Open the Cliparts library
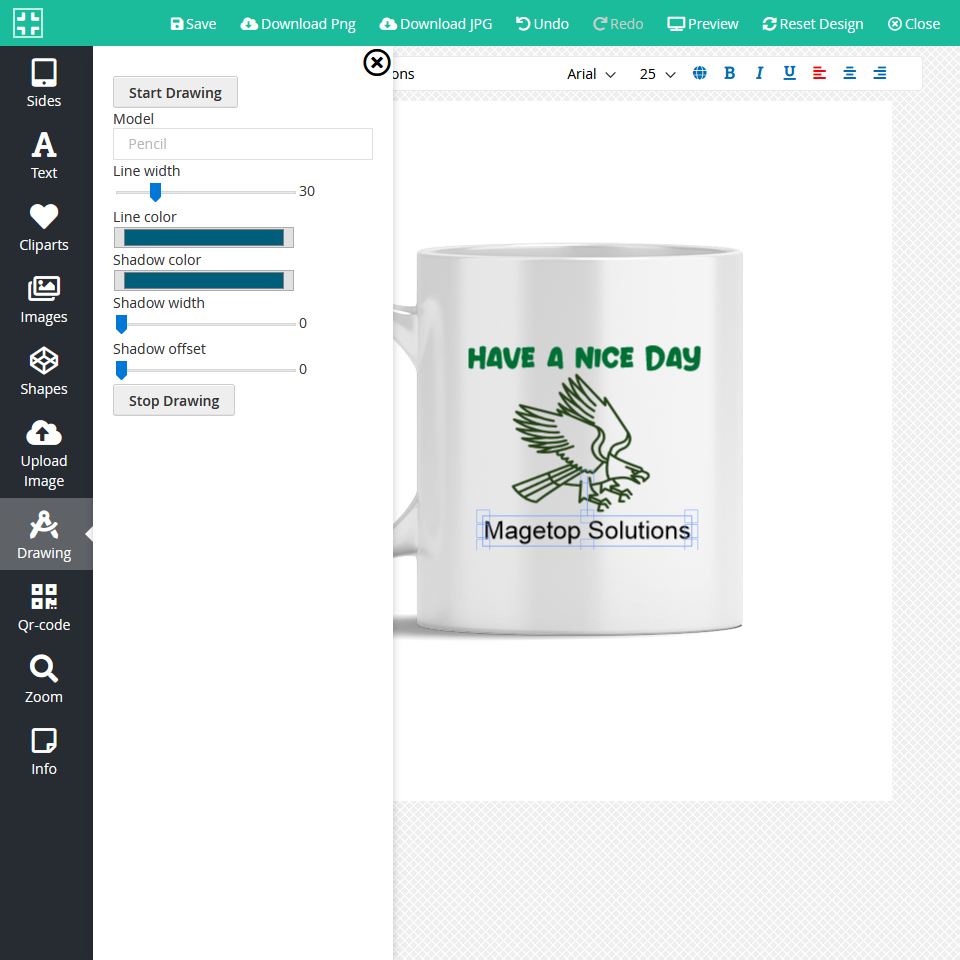Image resolution: width=960 pixels, height=960 pixels. tap(44, 227)
